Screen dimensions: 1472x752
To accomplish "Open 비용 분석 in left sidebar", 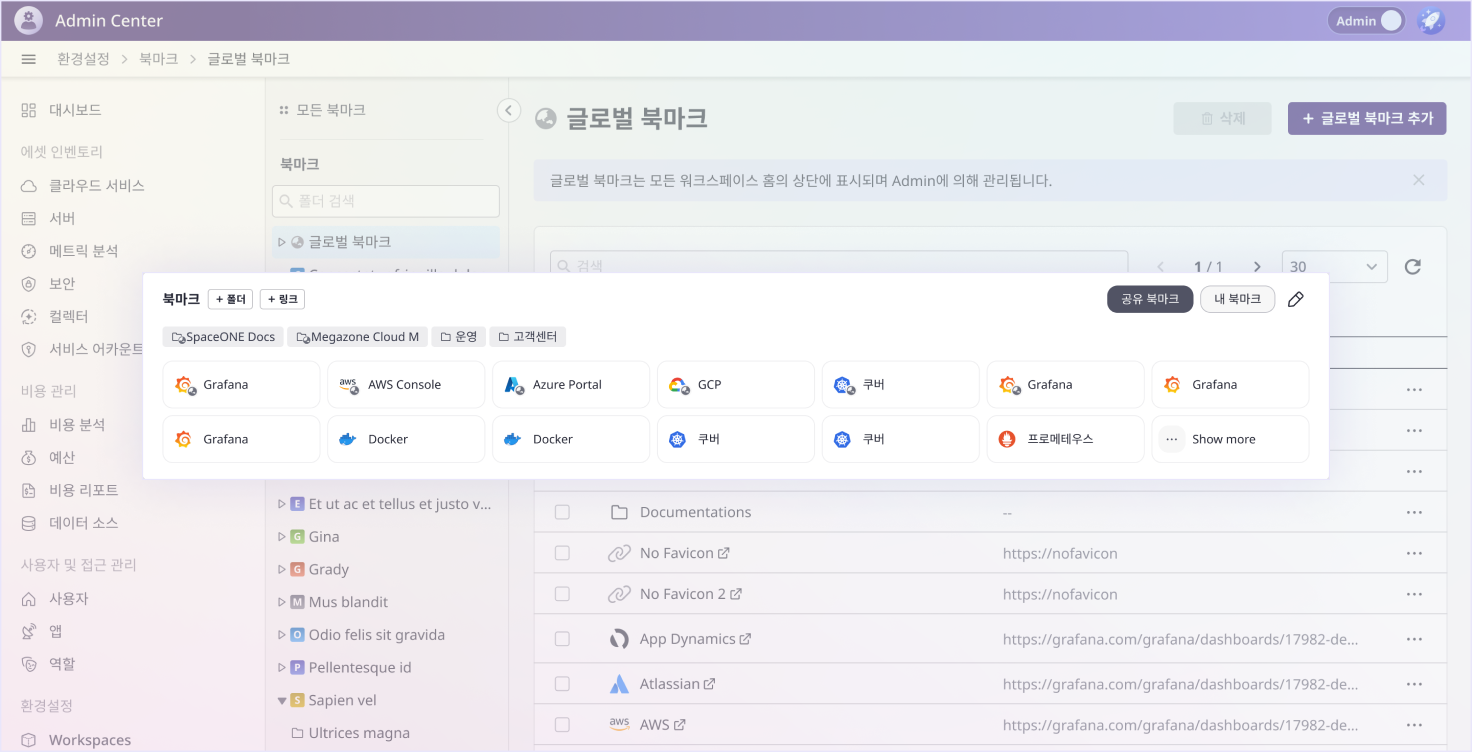I will [x=77, y=425].
